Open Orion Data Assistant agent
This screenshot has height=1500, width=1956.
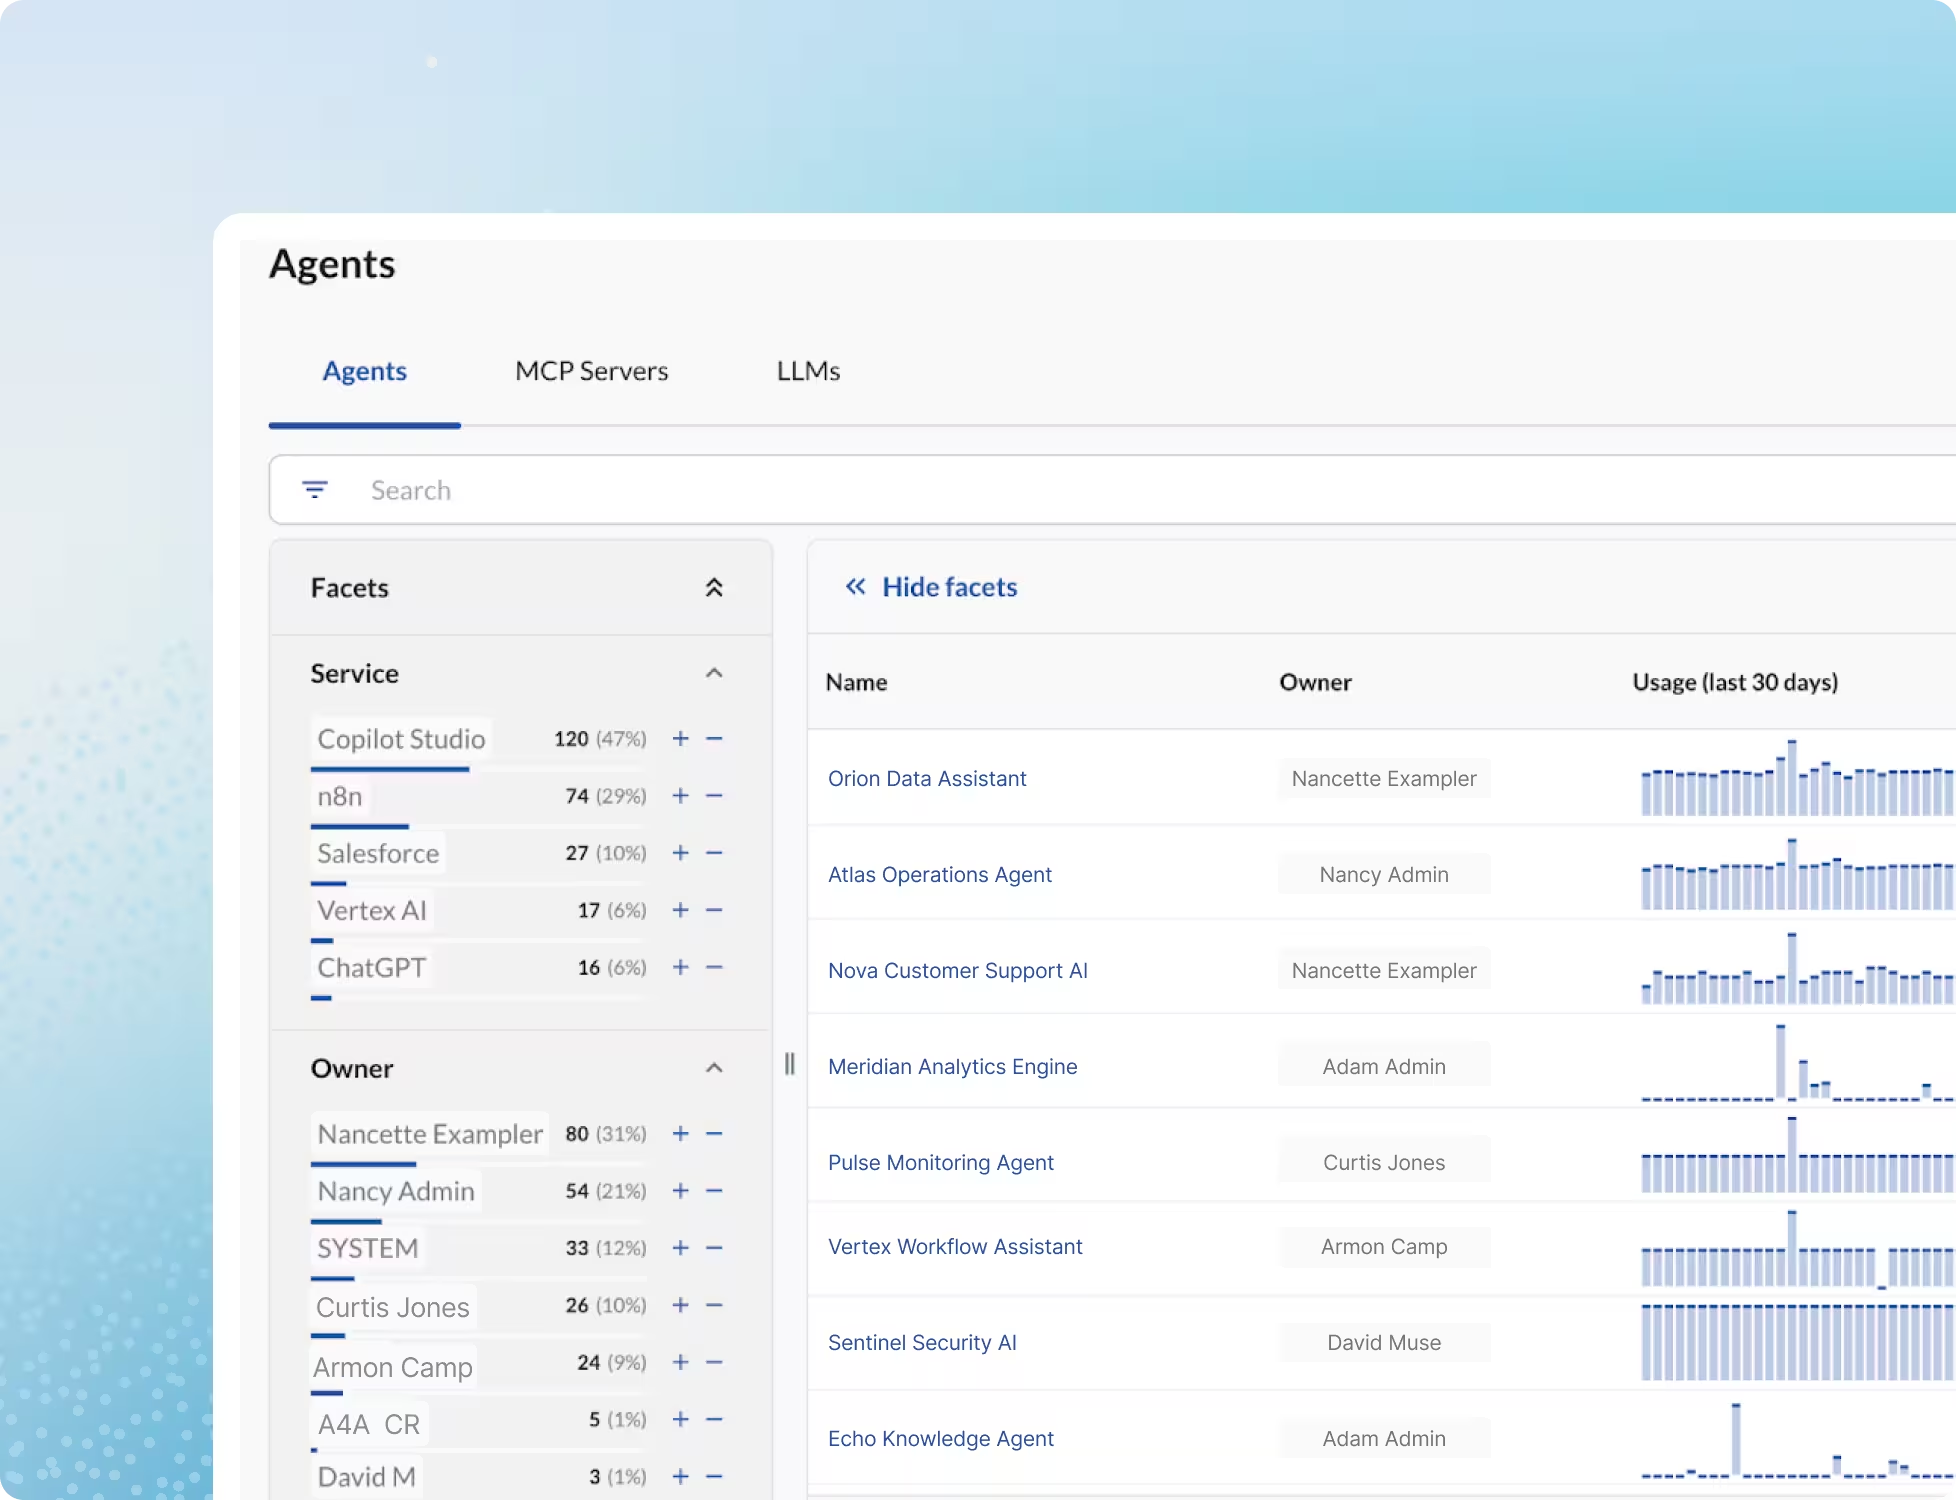tap(927, 779)
